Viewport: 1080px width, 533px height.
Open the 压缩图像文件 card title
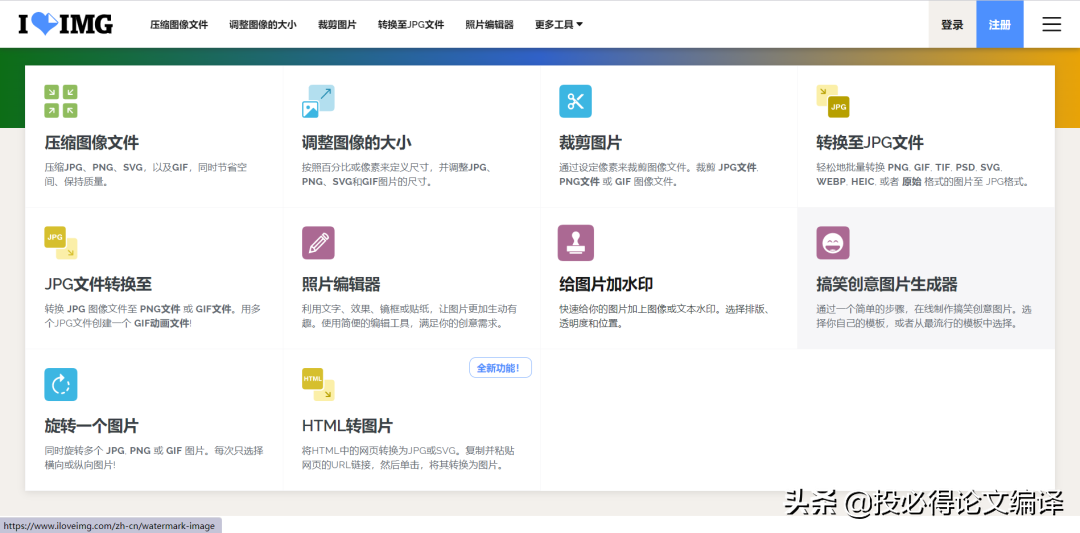tap(92, 143)
